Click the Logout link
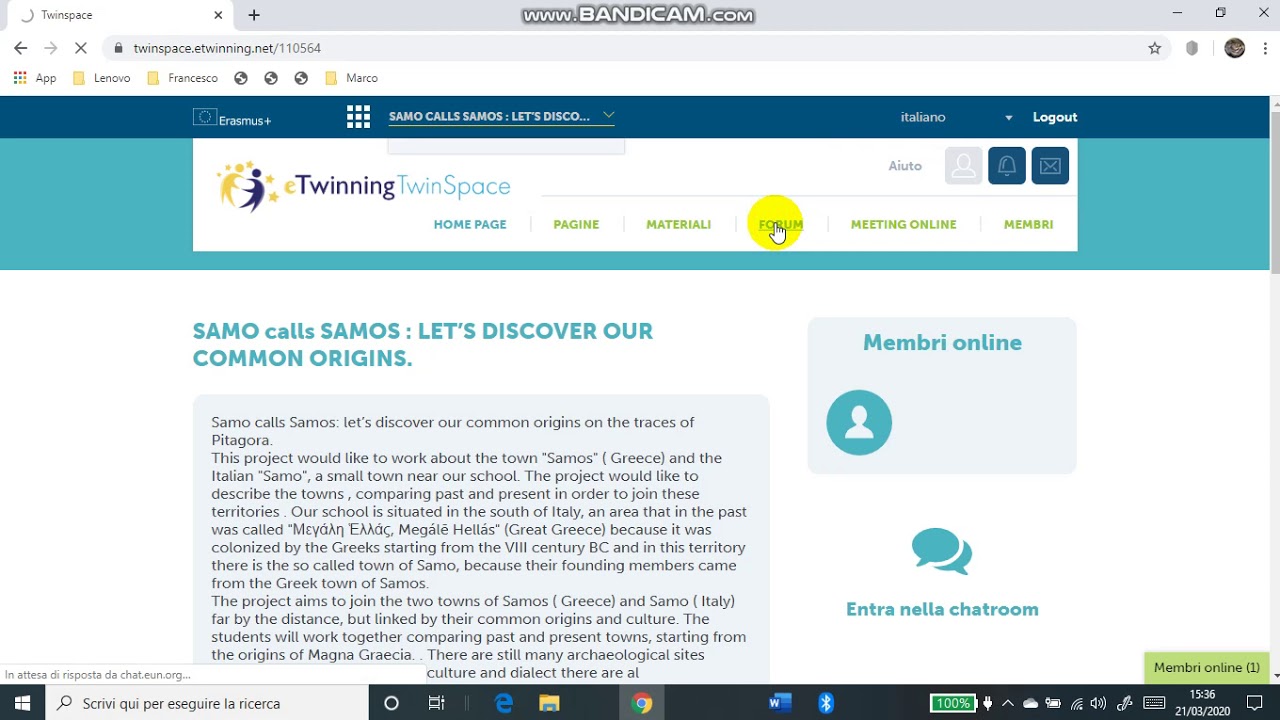 coord(1055,117)
